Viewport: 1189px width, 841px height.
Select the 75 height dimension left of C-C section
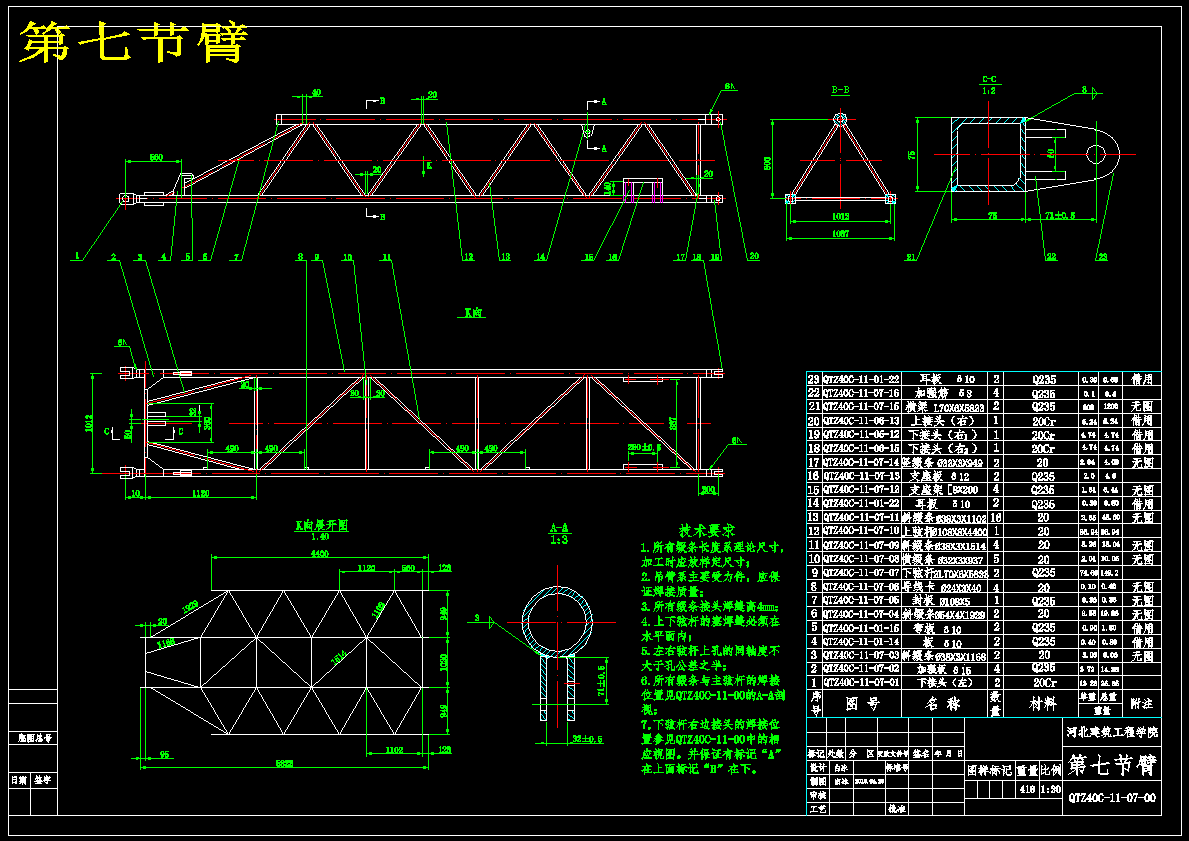tap(912, 154)
